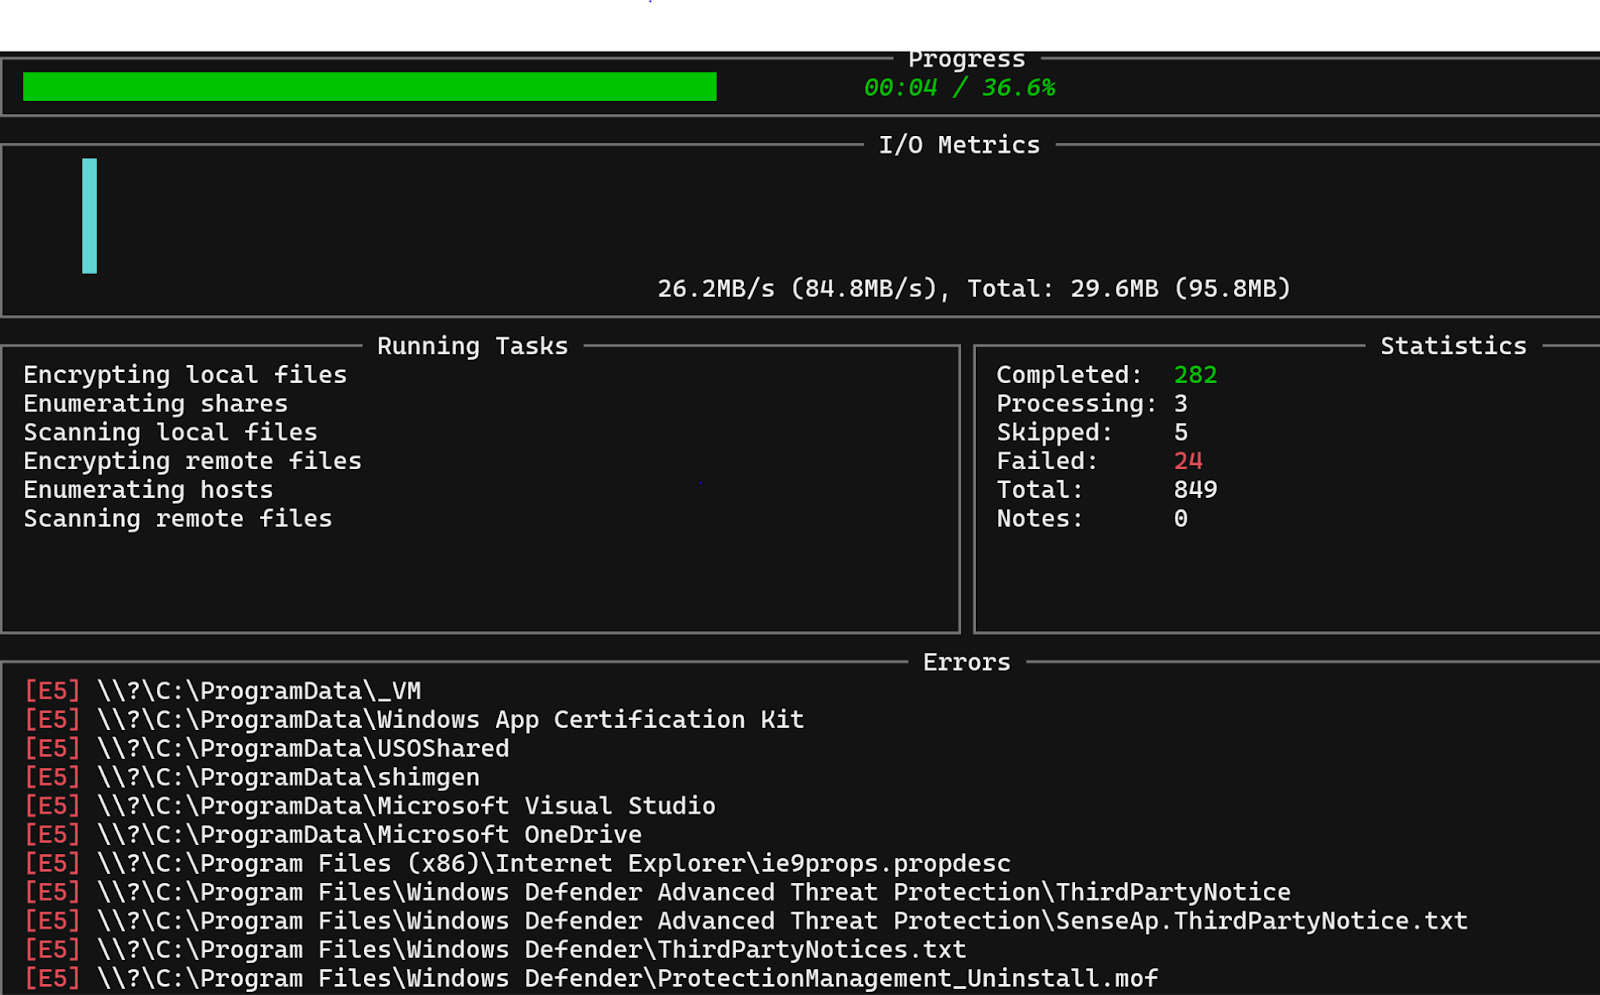Viewport: 1600px width, 995px height.
Task: Click the green progress bar
Action: pyautogui.click(x=370, y=87)
